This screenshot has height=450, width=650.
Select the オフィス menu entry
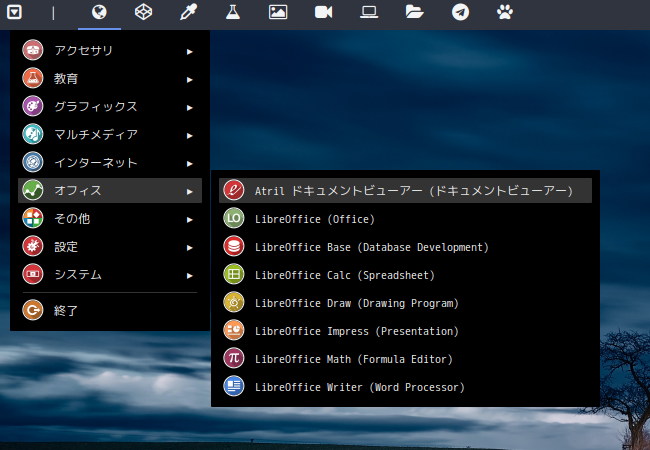click(110, 190)
